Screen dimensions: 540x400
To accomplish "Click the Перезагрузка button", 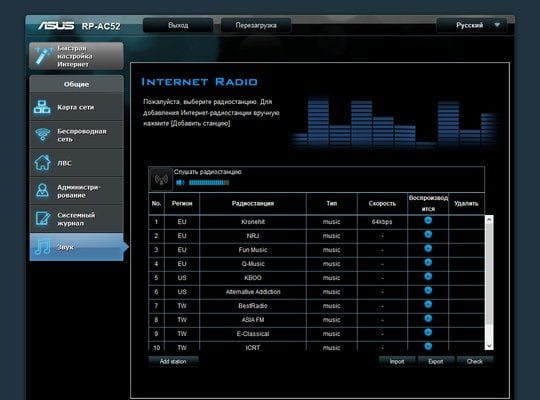I will (256, 25).
